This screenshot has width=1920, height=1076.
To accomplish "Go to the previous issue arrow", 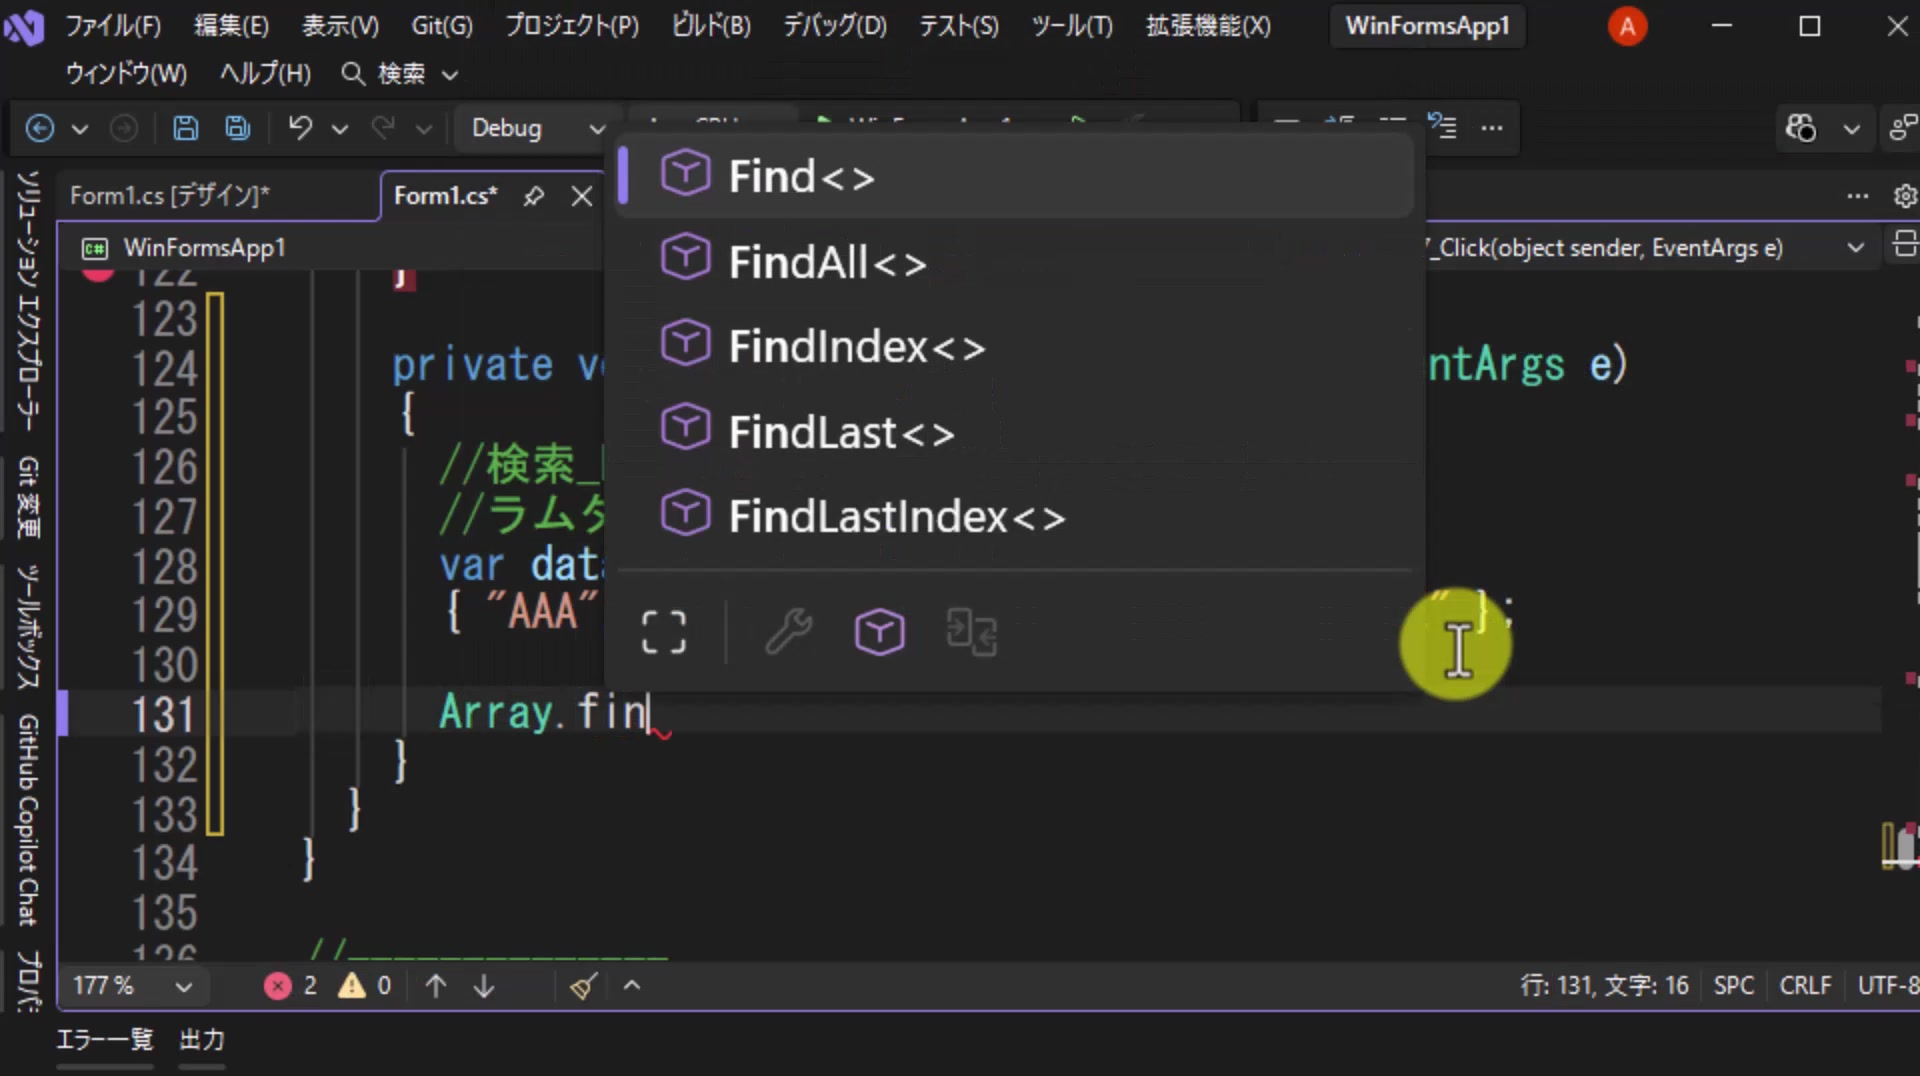I will (436, 986).
